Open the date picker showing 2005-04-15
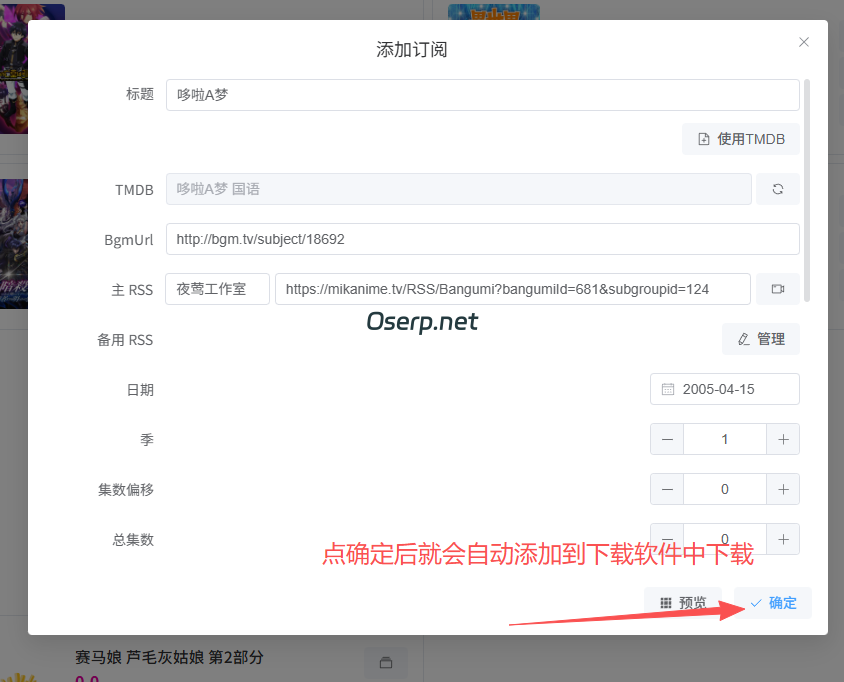The height and width of the screenshot is (682, 844). [724, 389]
